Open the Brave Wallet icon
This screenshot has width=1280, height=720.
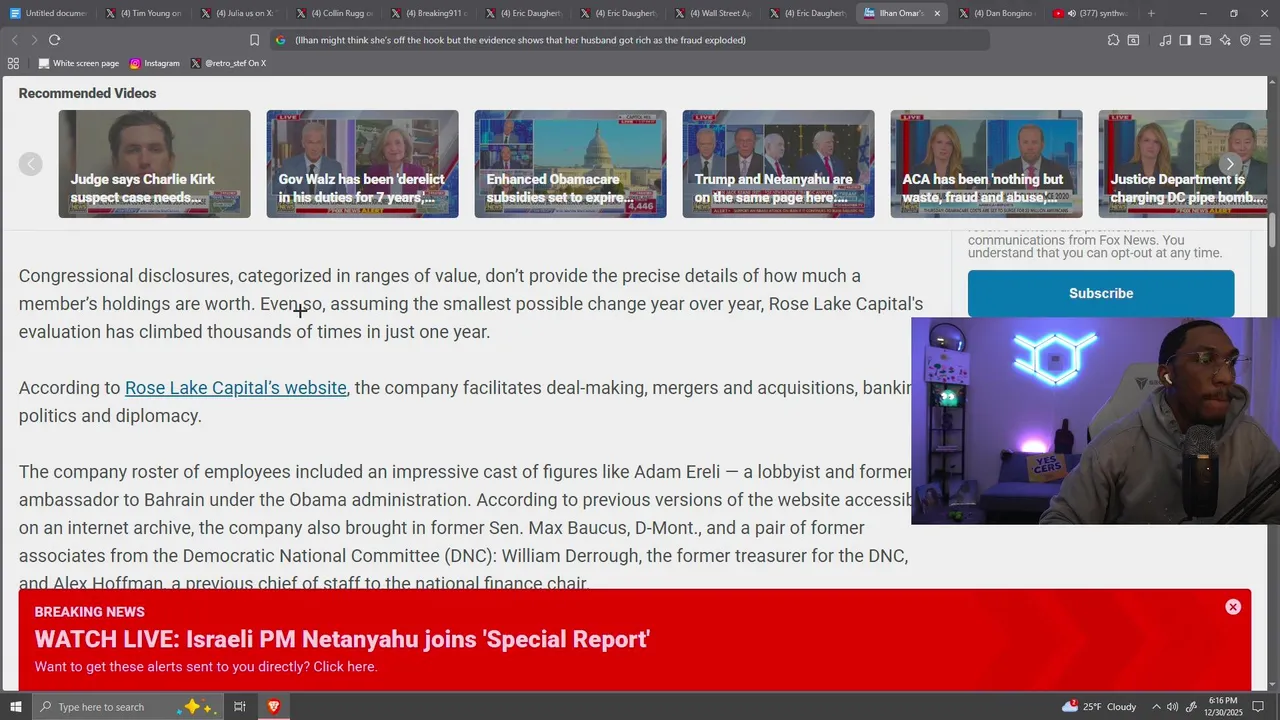point(1205,40)
